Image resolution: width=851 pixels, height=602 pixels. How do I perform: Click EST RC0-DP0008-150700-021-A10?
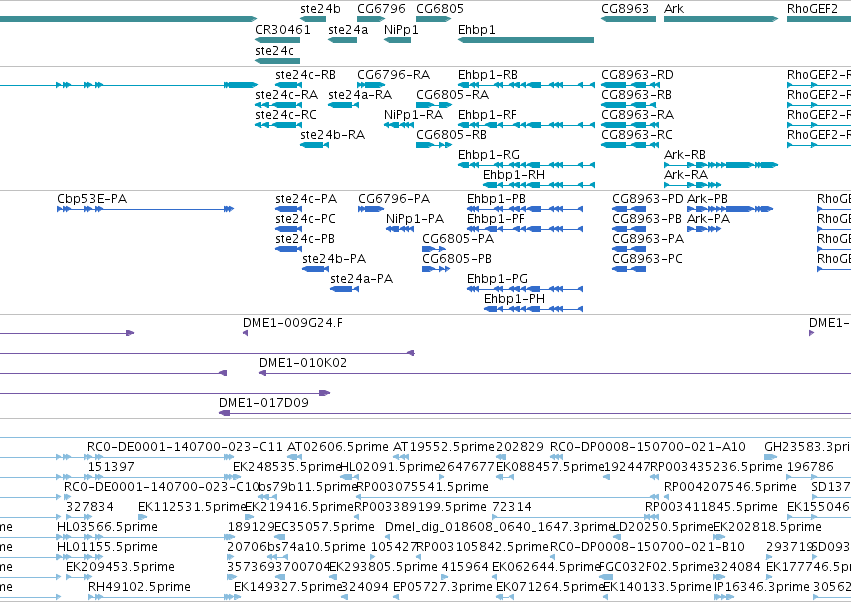[648, 447]
